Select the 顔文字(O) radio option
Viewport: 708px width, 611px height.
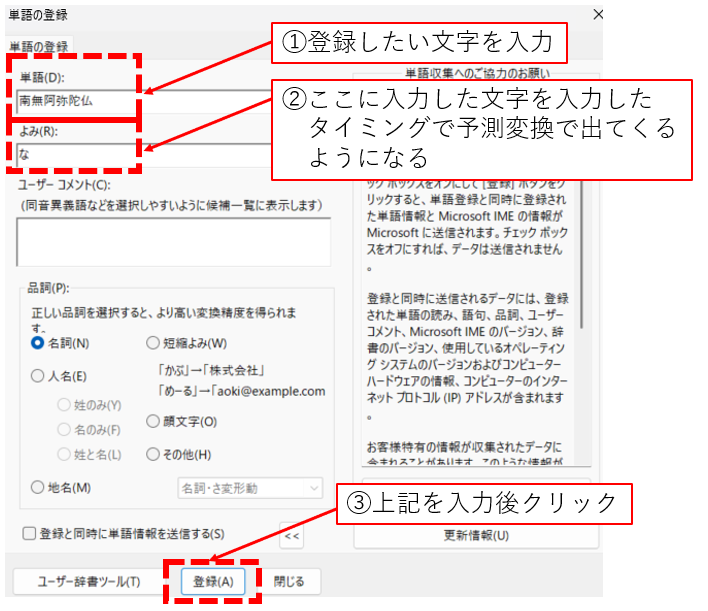coord(153,421)
